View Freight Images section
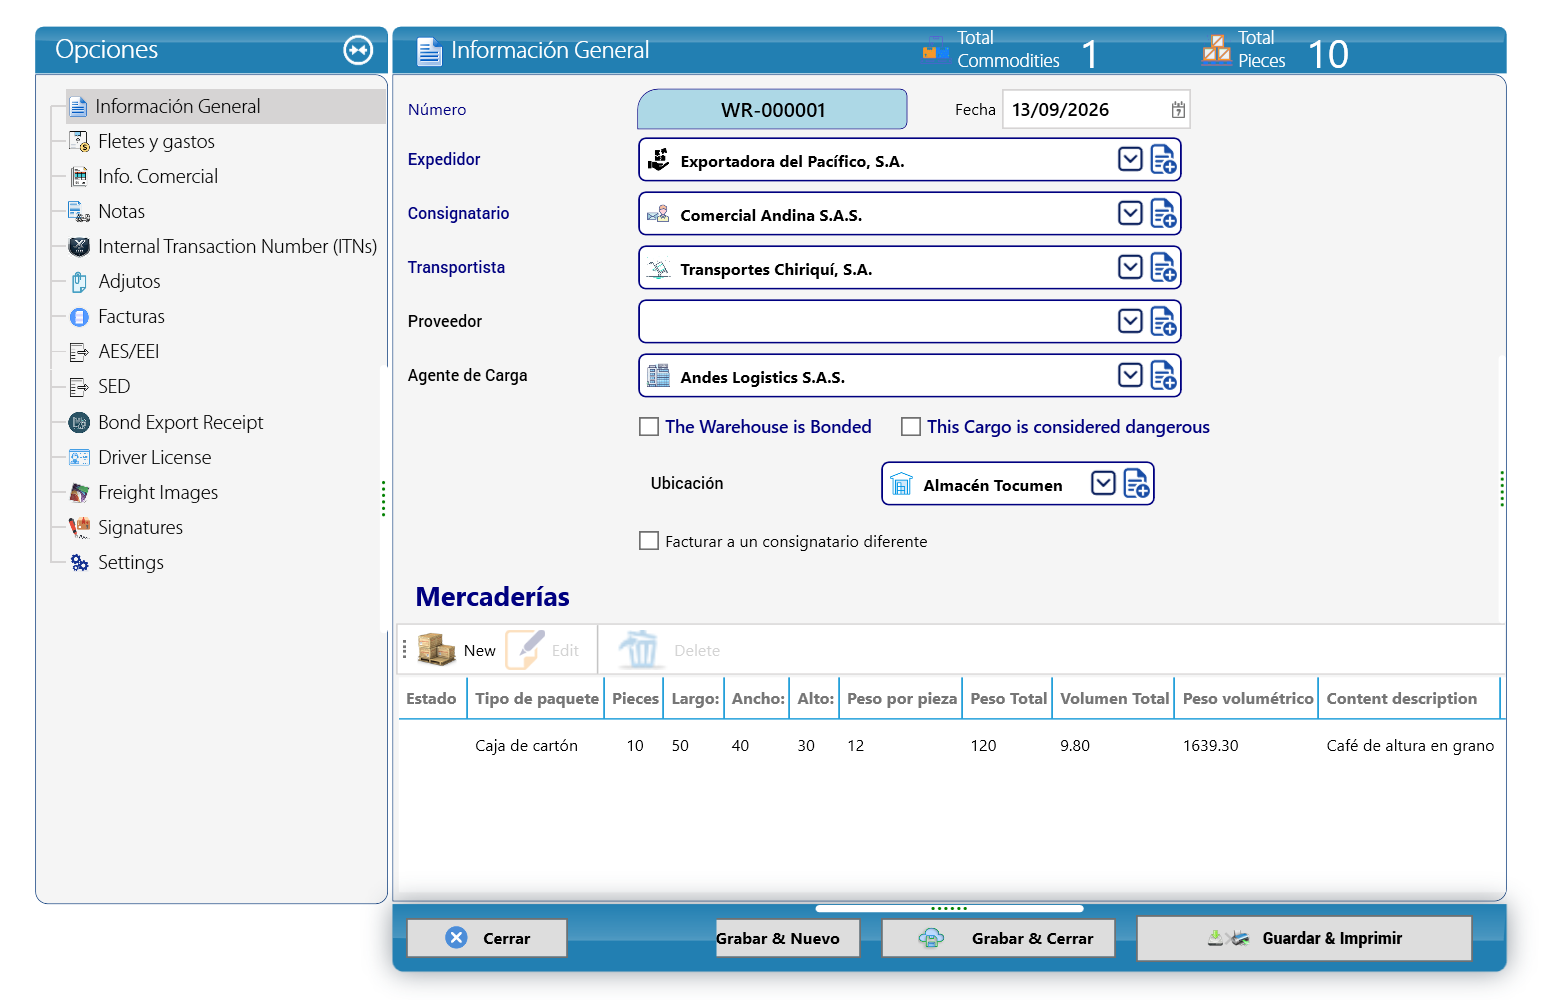Viewport: 1560px width, 1000px height. [x=143, y=493]
